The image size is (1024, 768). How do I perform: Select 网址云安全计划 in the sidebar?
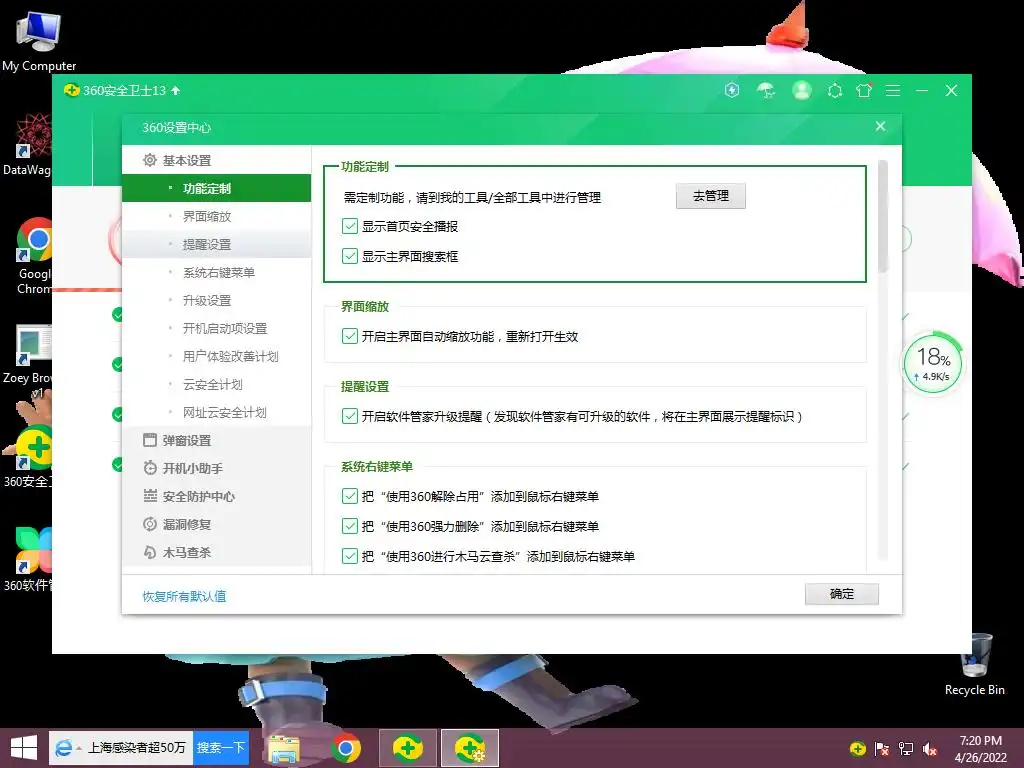coord(216,413)
